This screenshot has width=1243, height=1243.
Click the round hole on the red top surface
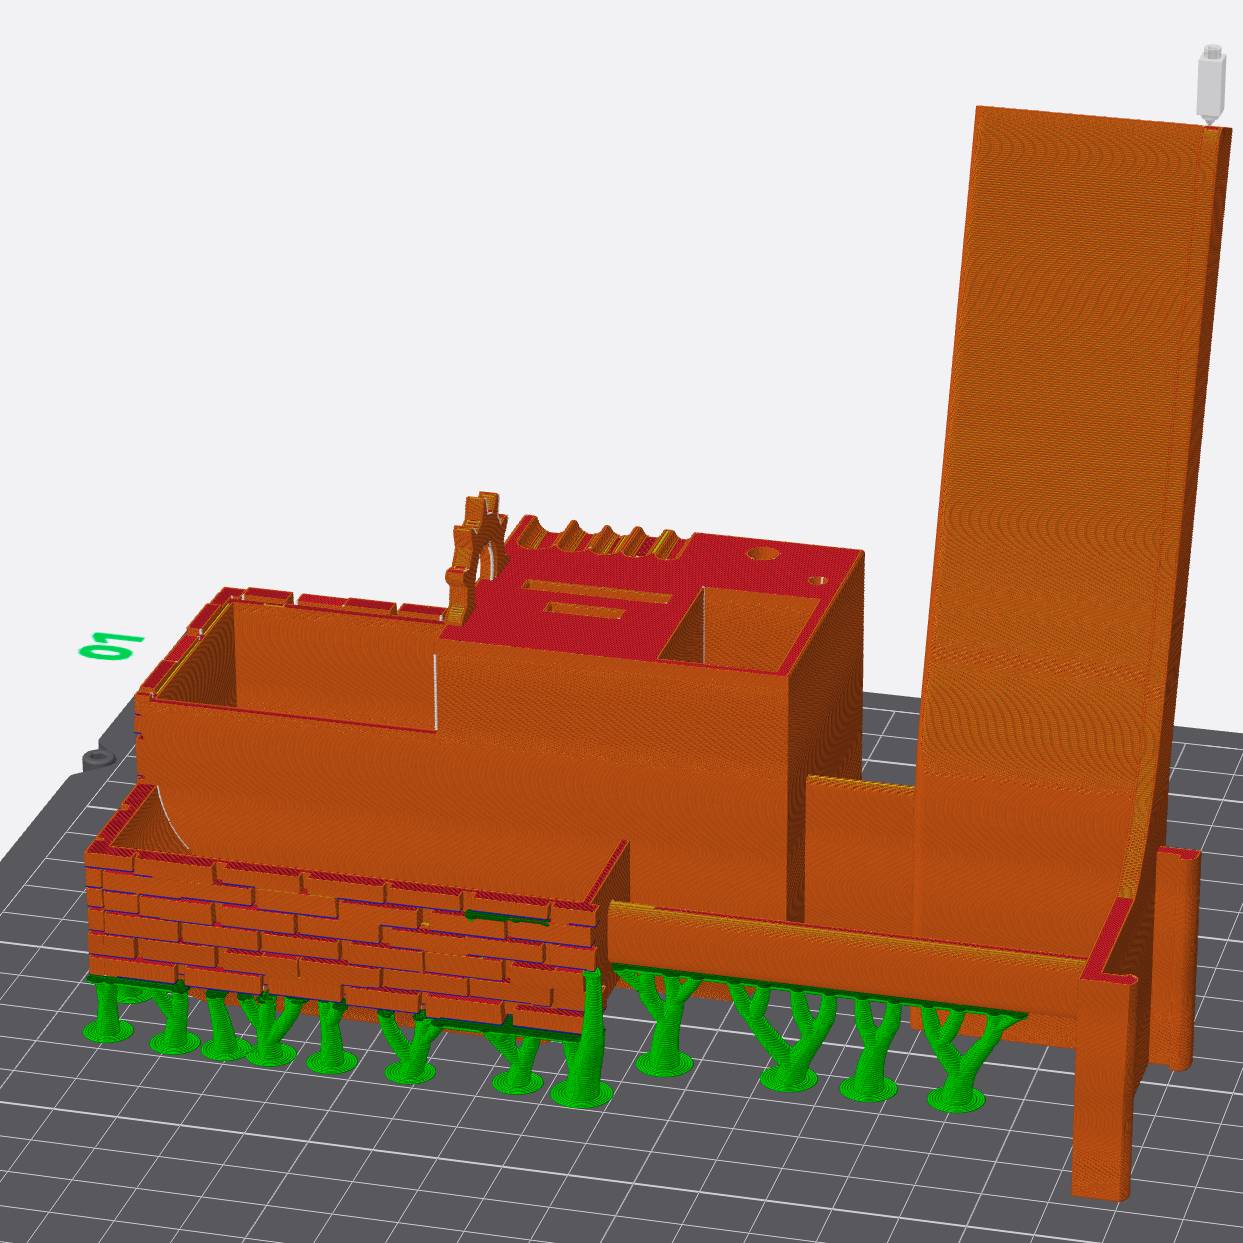click(764, 553)
